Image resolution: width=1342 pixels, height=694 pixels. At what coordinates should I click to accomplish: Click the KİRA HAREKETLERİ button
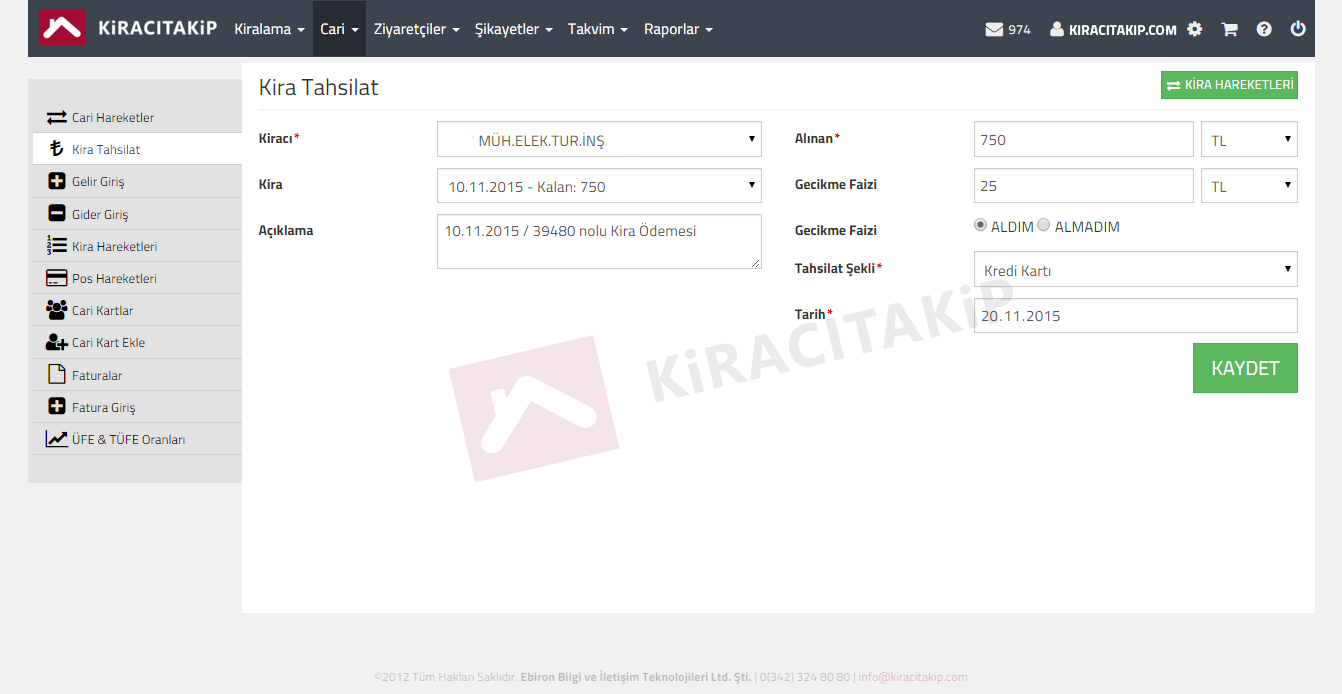1229,85
